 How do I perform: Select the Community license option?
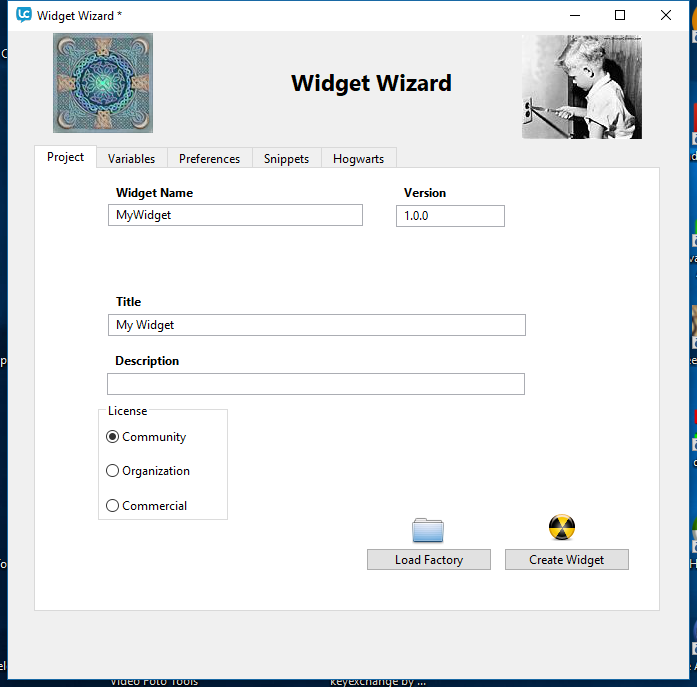pyautogui.click(x=146, y=437)
